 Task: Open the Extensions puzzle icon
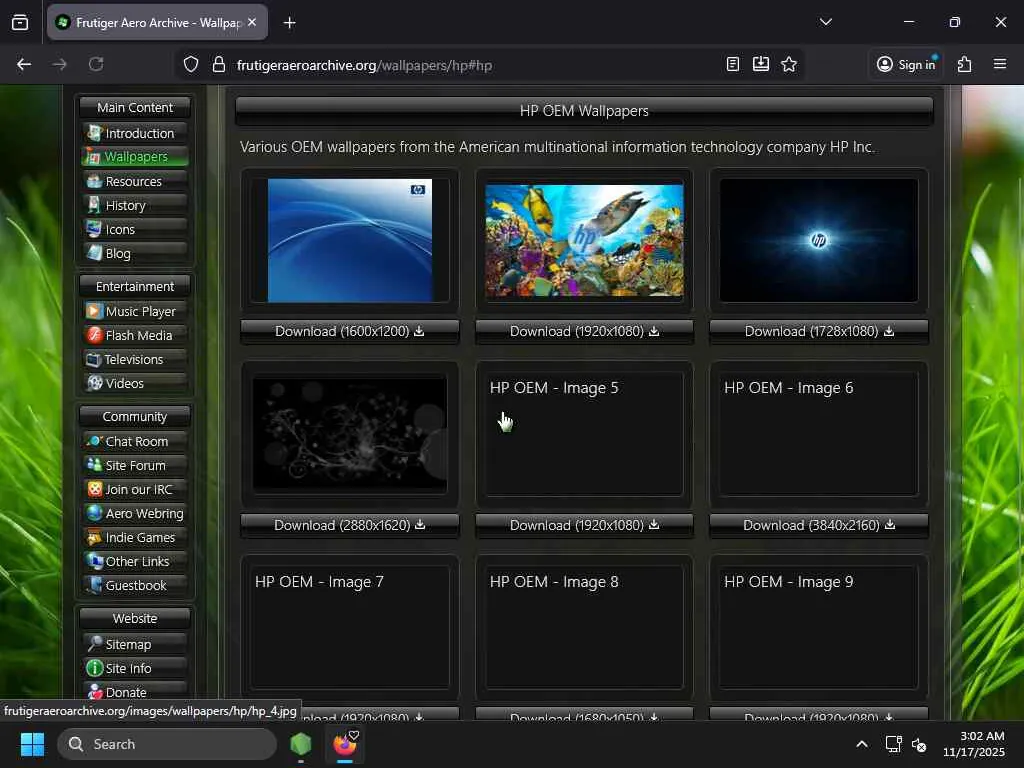coord(964,64)
